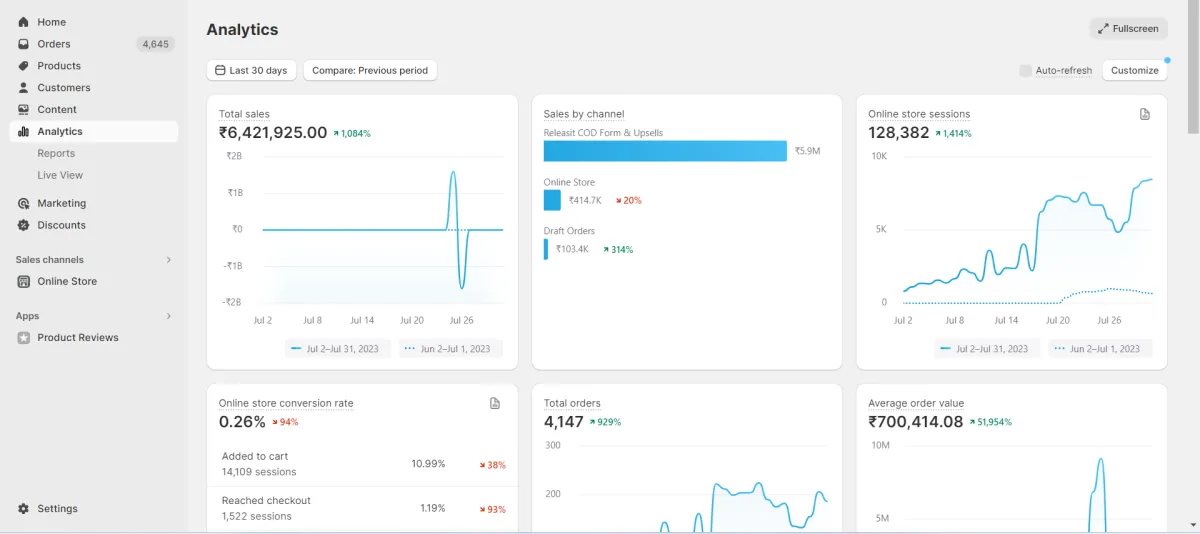The image size is (1200, 534).
Task: Click the 4,645 orders count badge
Action: point(155,44)
